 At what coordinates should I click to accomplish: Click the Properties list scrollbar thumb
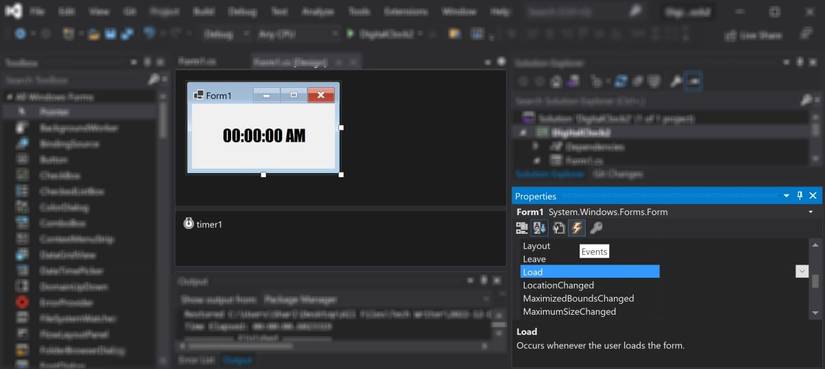[x=815, y=282]
